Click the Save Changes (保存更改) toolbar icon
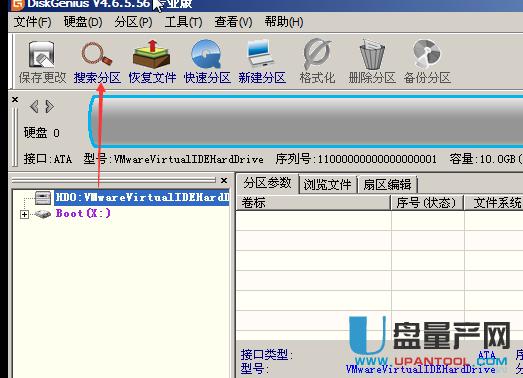523x378 pixels. pos(42,62)
